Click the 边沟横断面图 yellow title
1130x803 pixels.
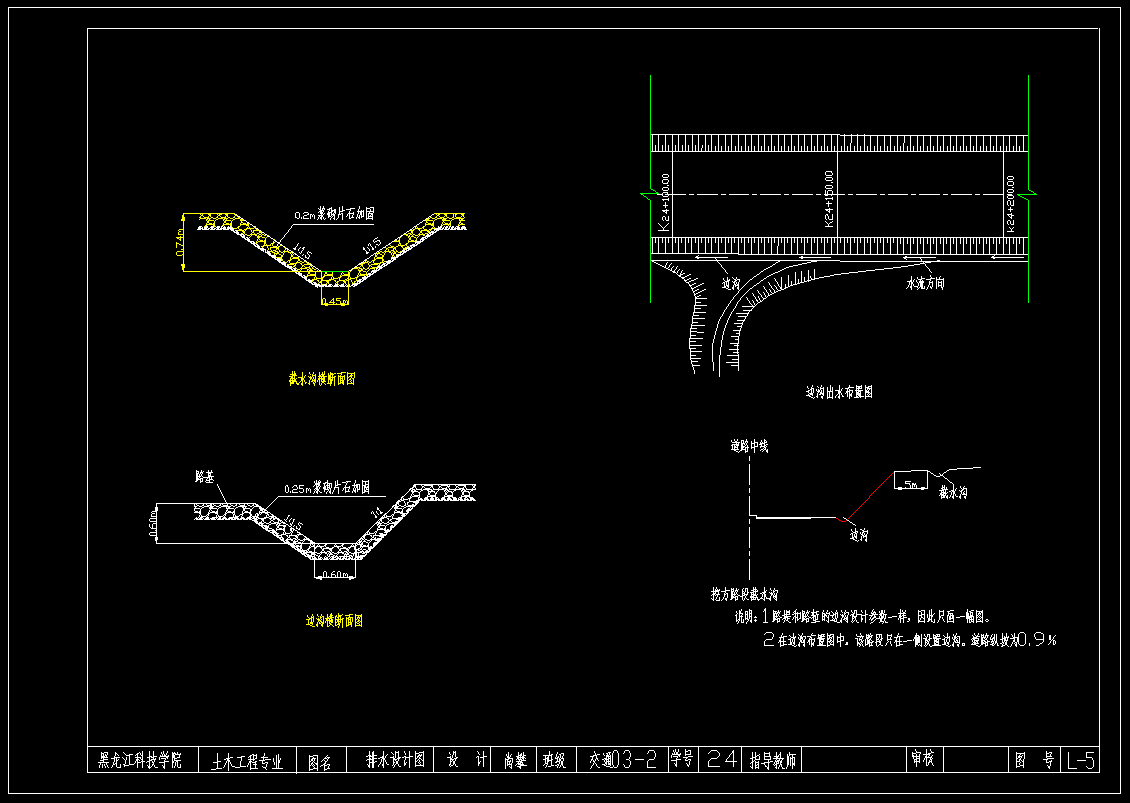tap(334, 621)
